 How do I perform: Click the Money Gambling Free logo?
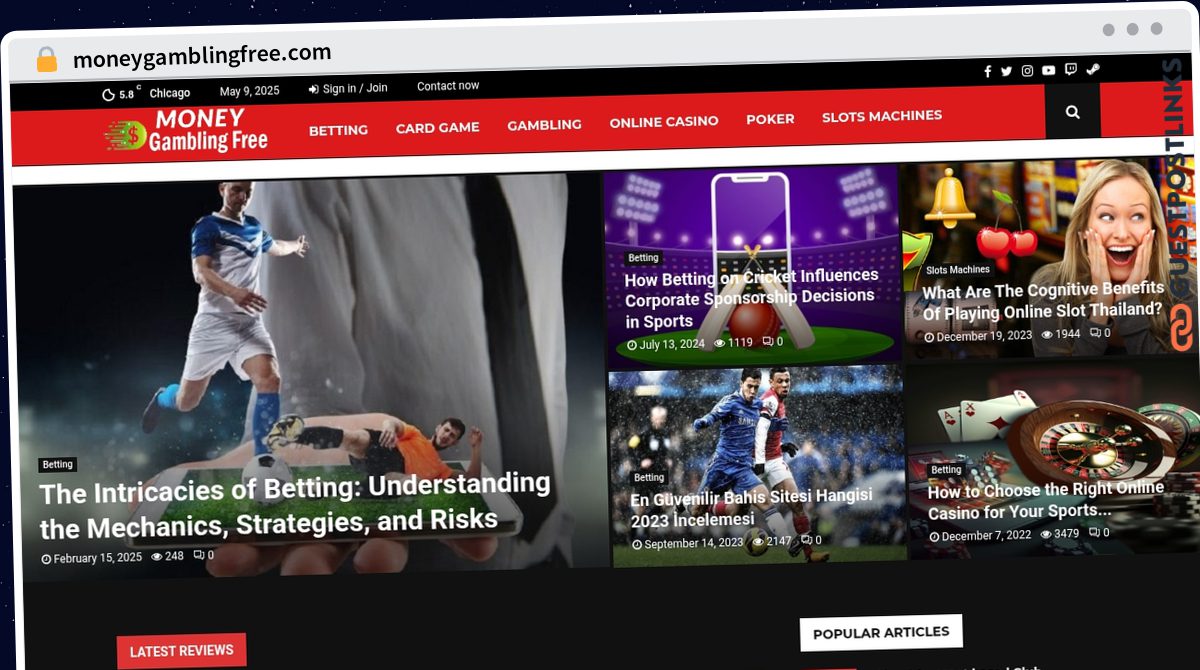[186, 131]
